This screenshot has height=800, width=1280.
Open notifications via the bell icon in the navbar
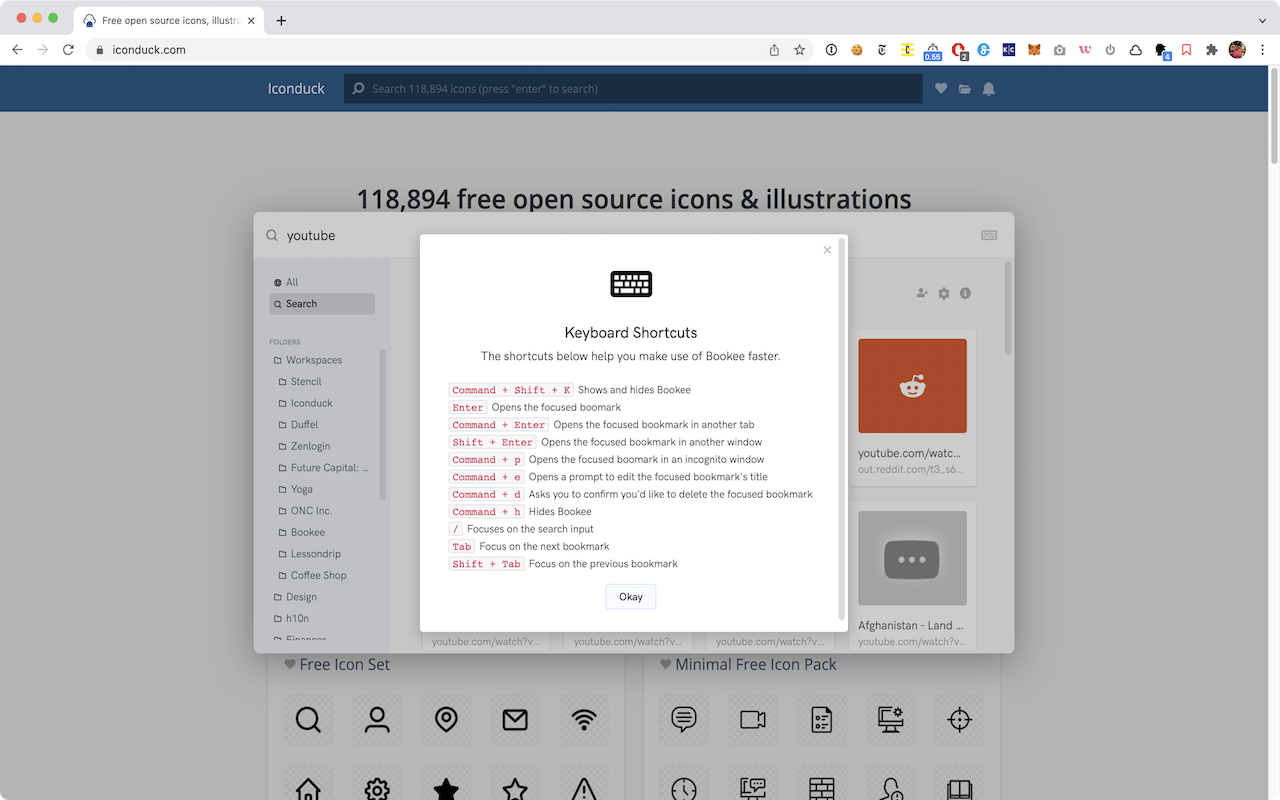tap(988, 88)
